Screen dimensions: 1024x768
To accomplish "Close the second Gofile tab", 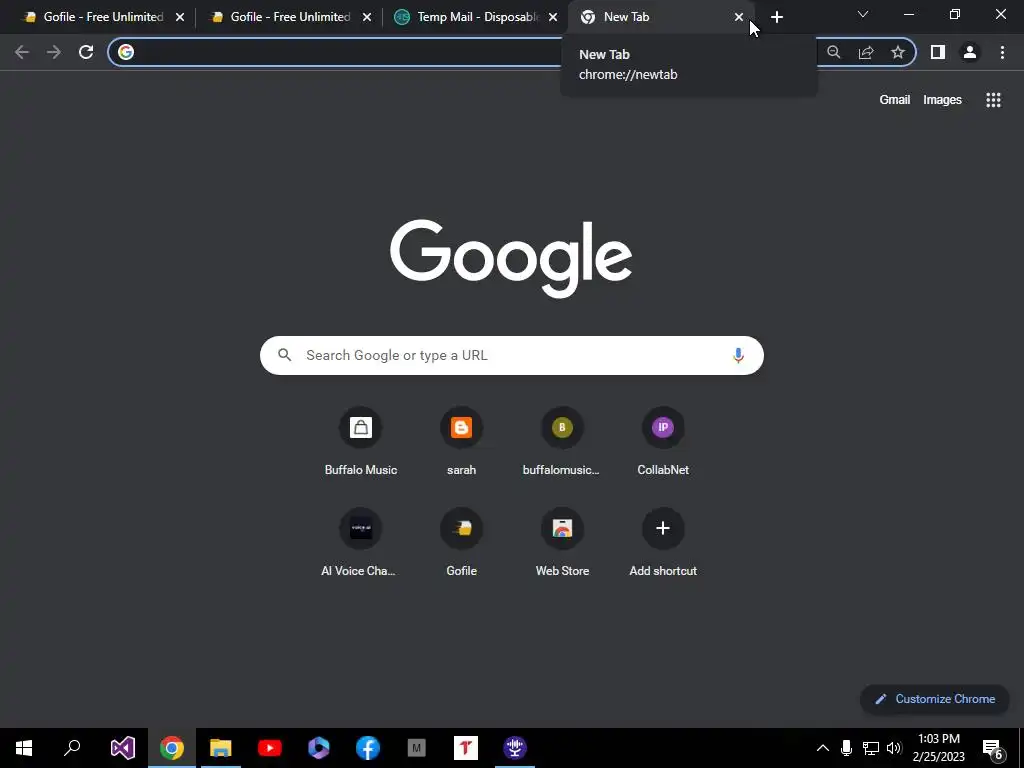I will [x=367, y=17].
